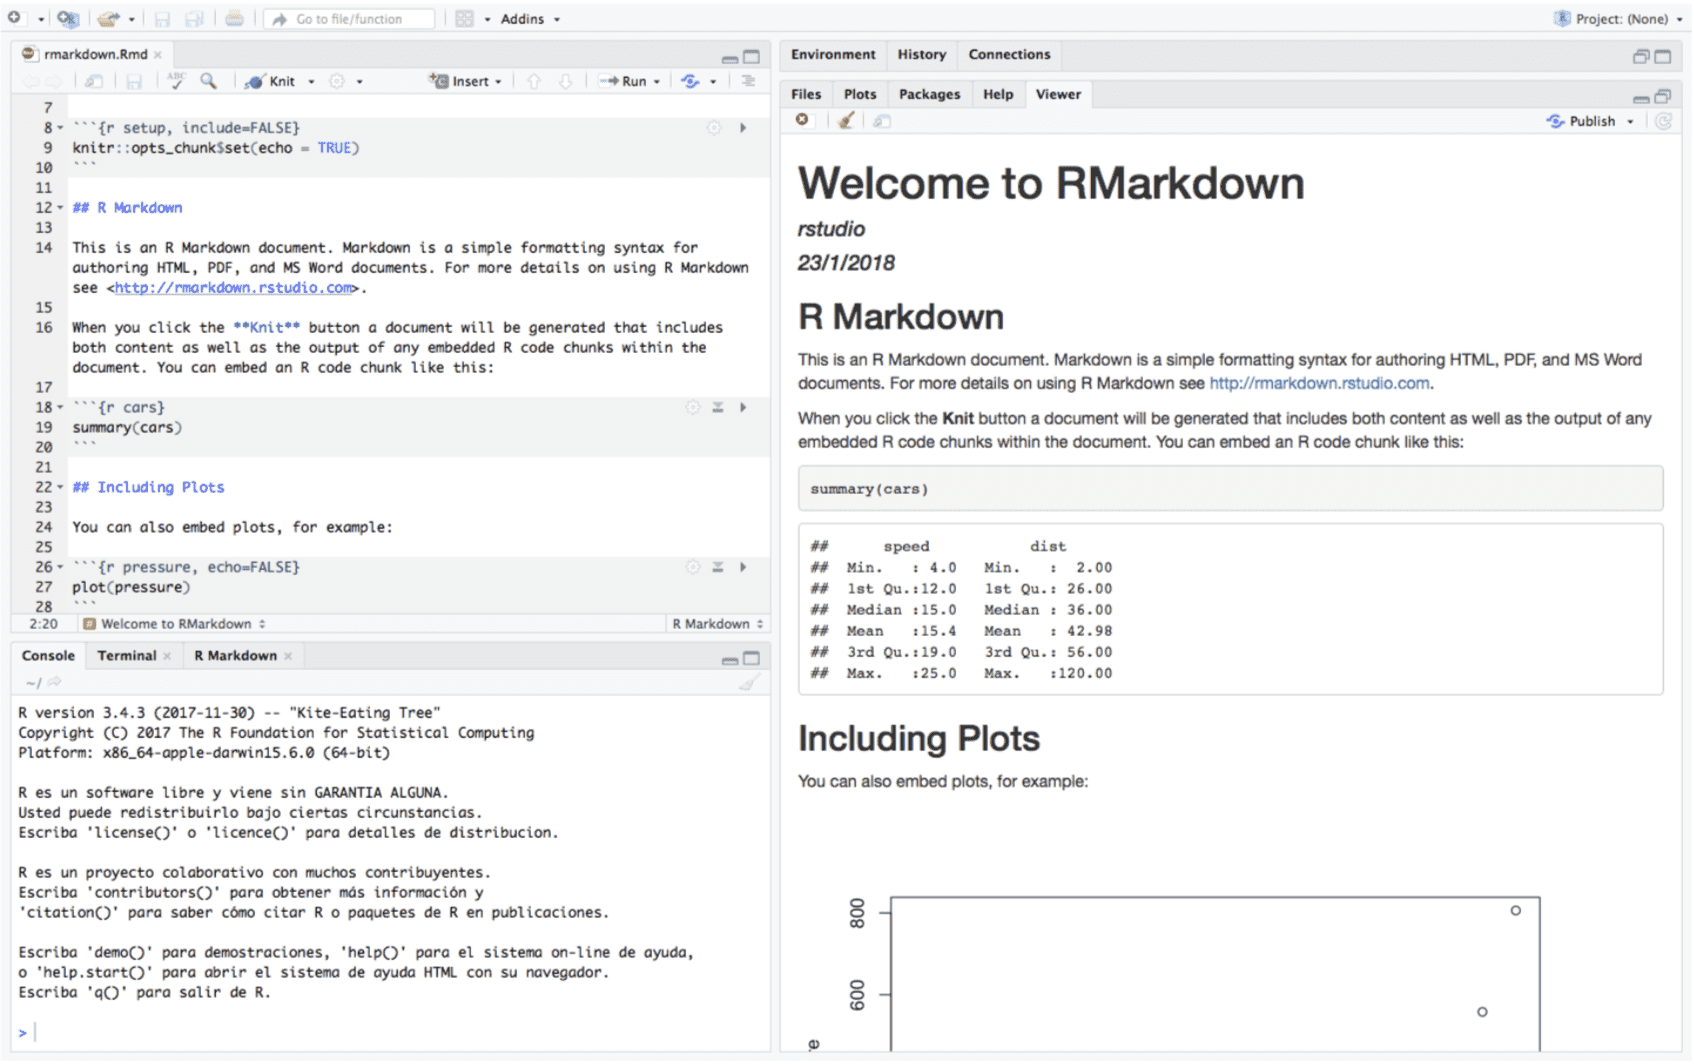Switch to the Connections tab
Viewport: 1694px width, 1064px height.
coord(1009,54)
